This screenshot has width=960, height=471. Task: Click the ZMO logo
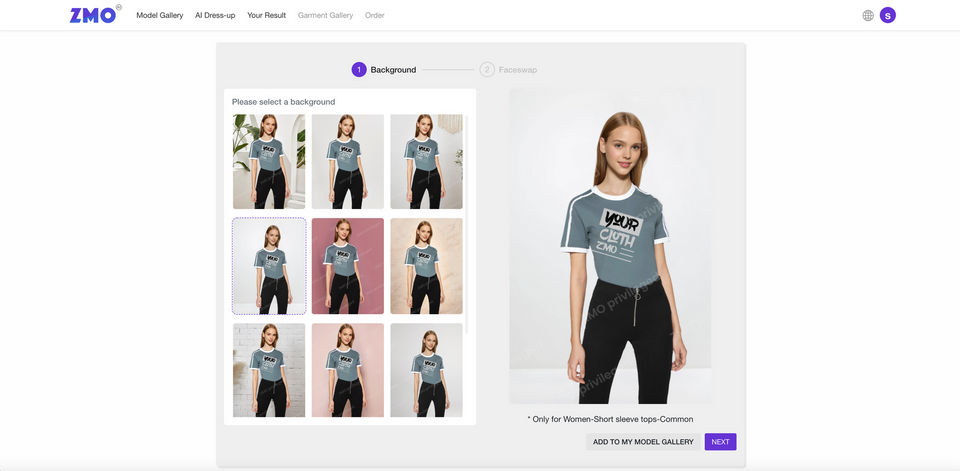tap(93, 15)
